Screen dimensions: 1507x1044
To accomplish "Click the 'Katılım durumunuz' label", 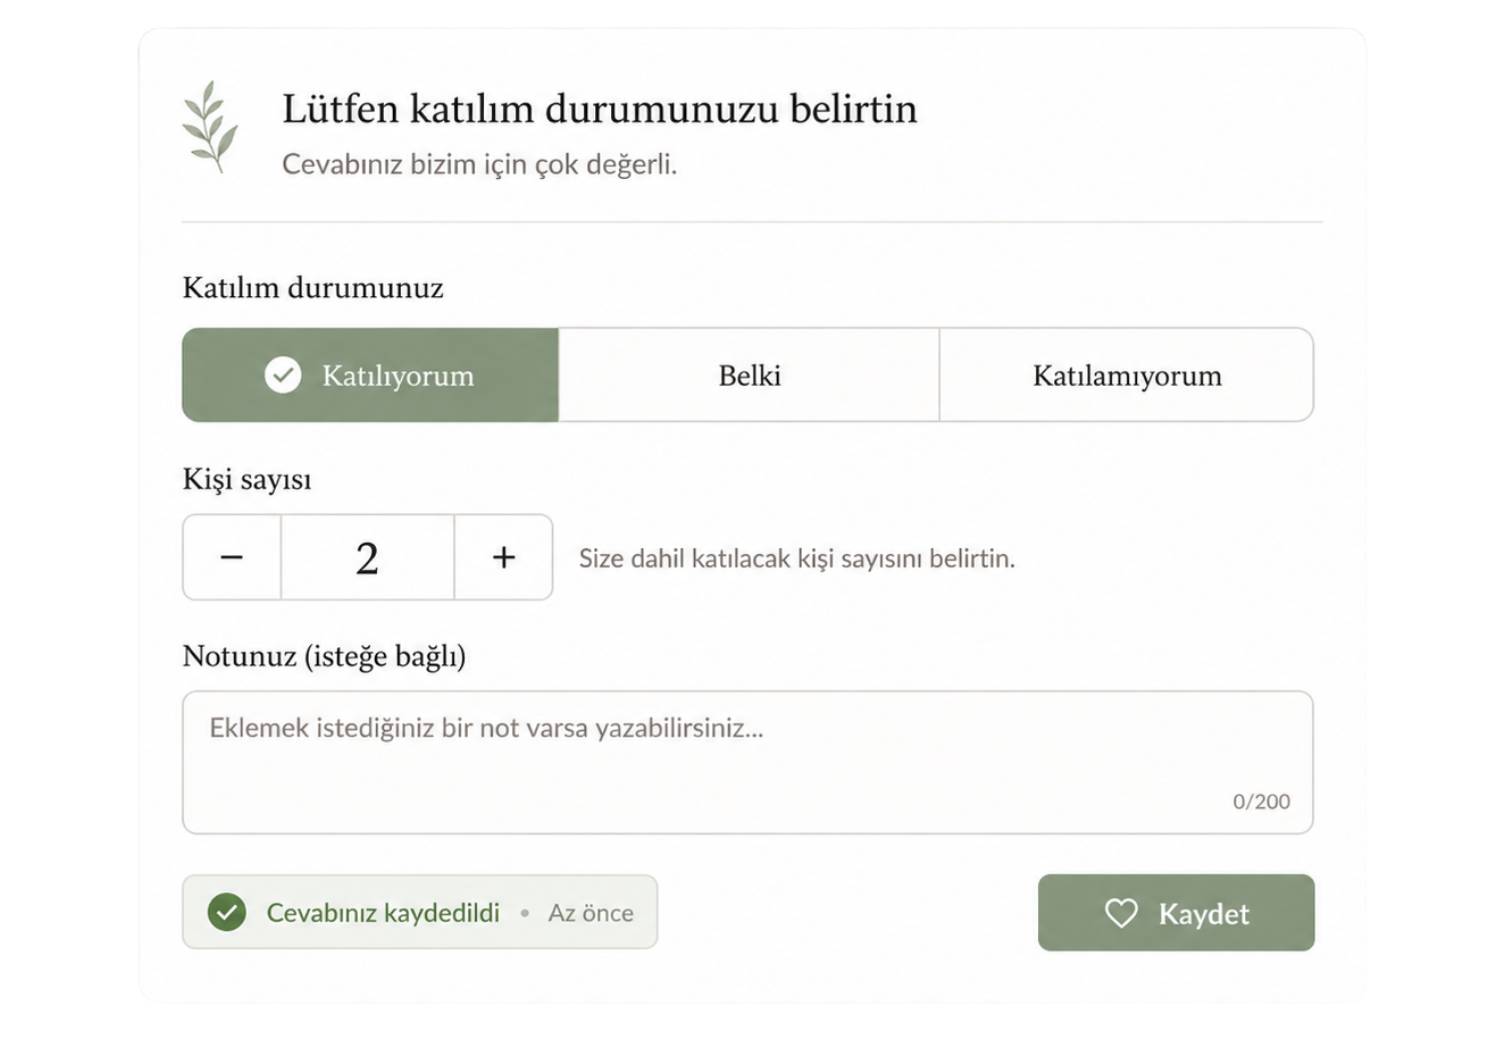I will 313,288.
